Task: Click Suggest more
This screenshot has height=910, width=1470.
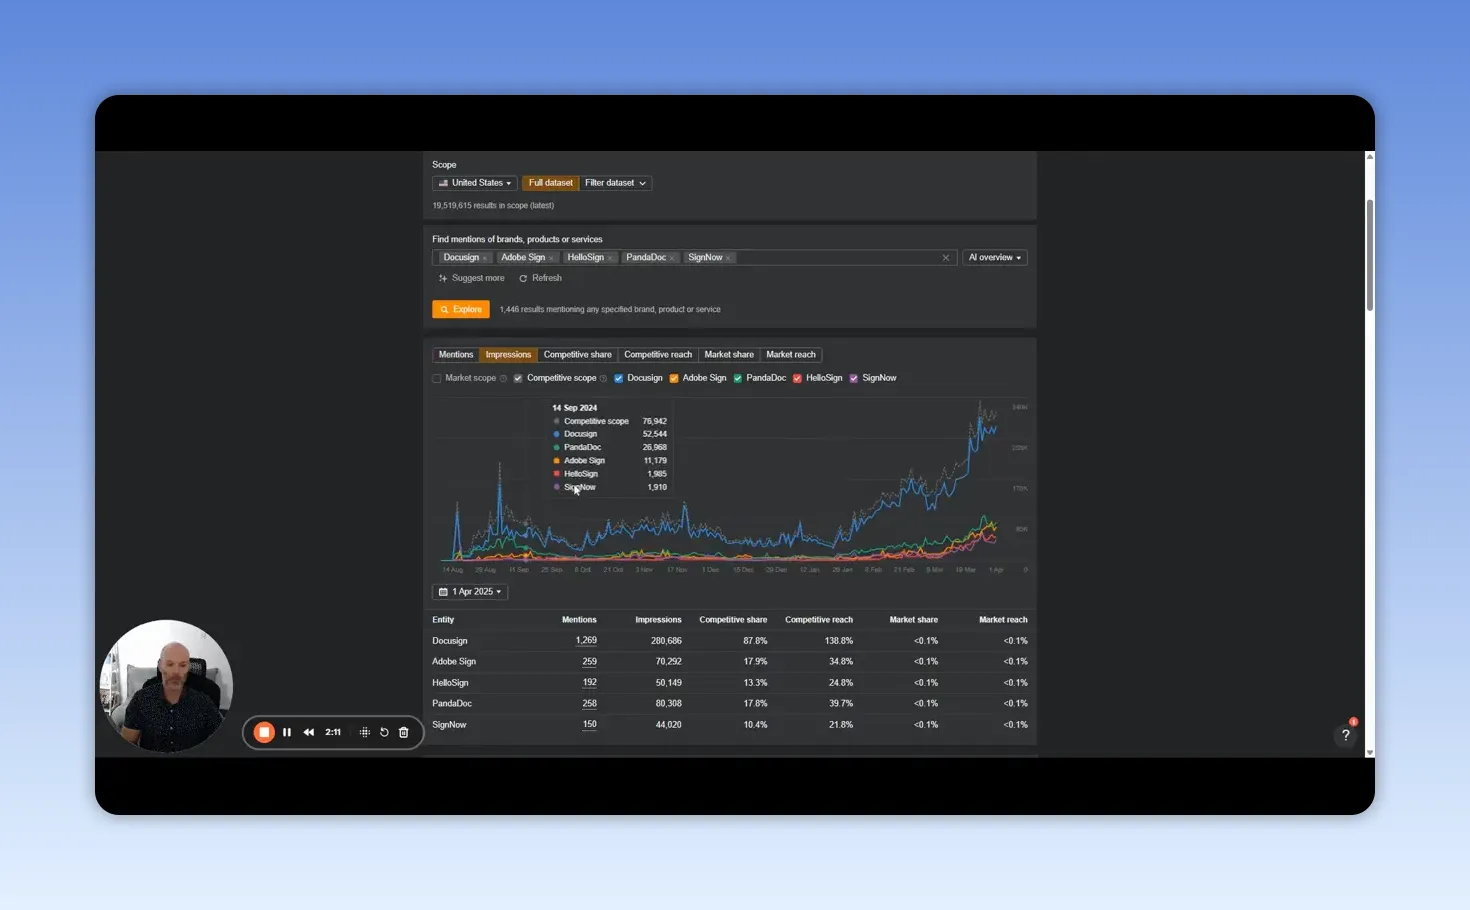Action: click(x=472, y=279)
